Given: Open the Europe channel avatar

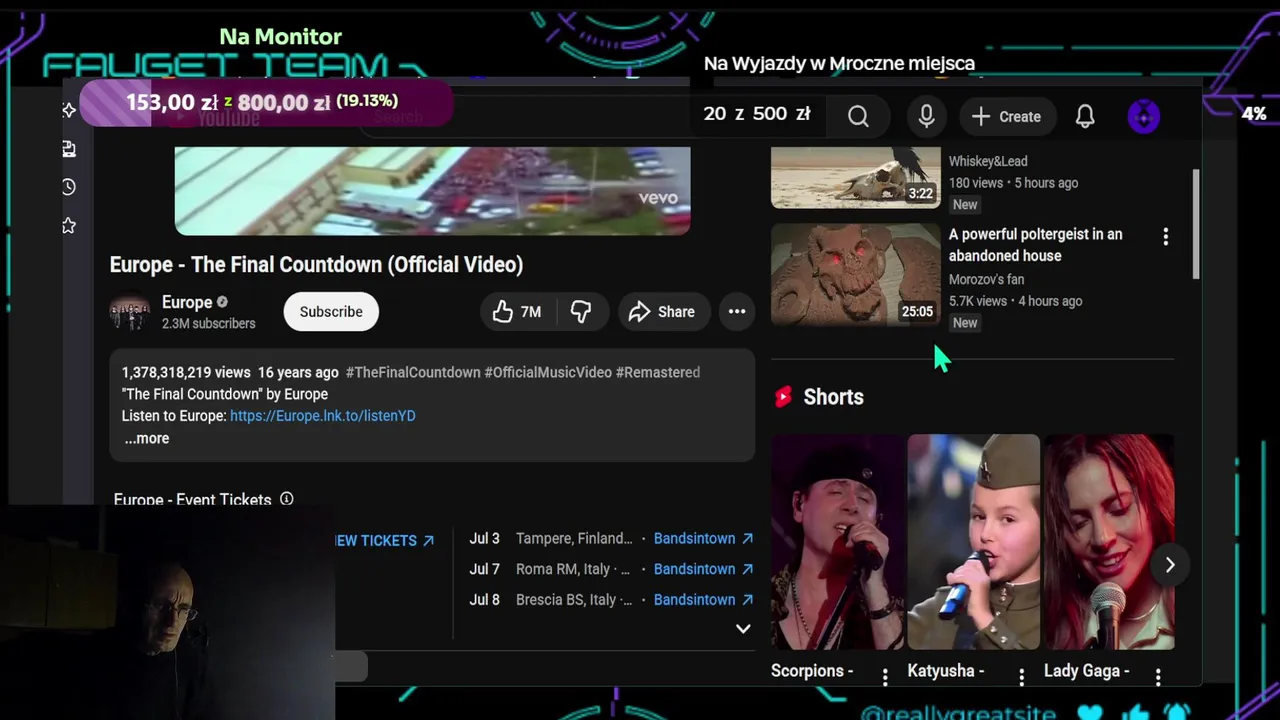Looking at the screenshot, I should (x=129, y=312).
